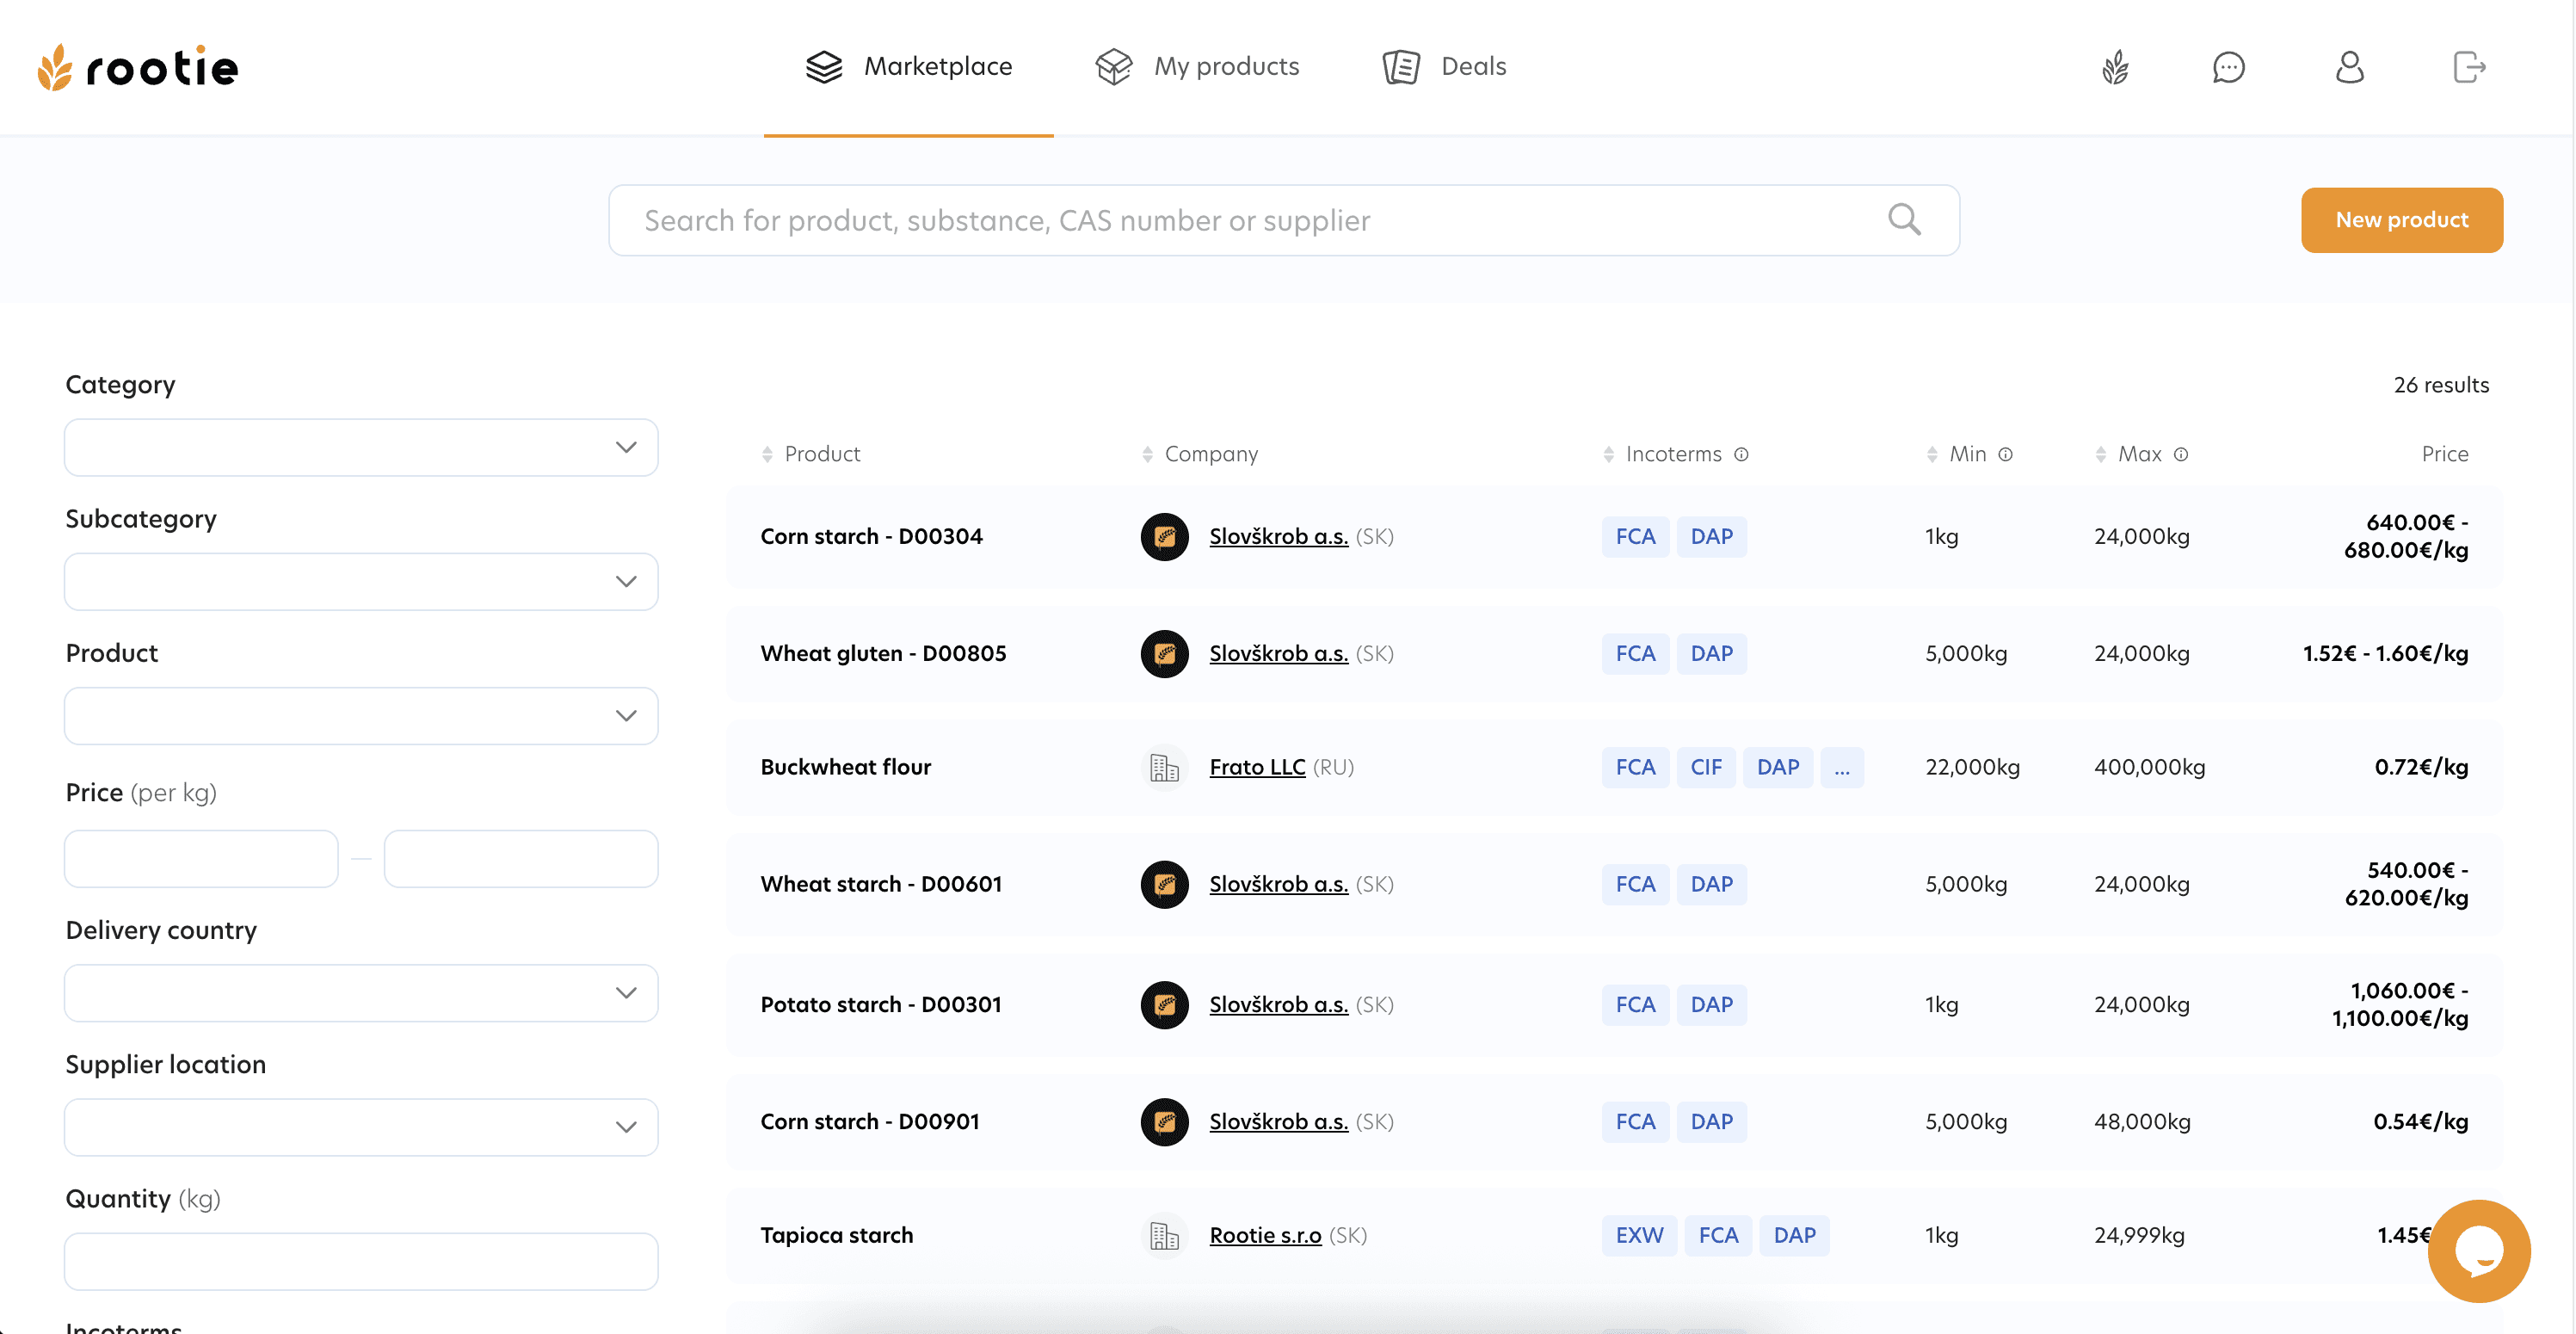The width and height of the screenshot is (2576, 1334).
Task: Click Slovškrob logo in Corn starch D00901 row
Action: [x=1164, y=1121]
